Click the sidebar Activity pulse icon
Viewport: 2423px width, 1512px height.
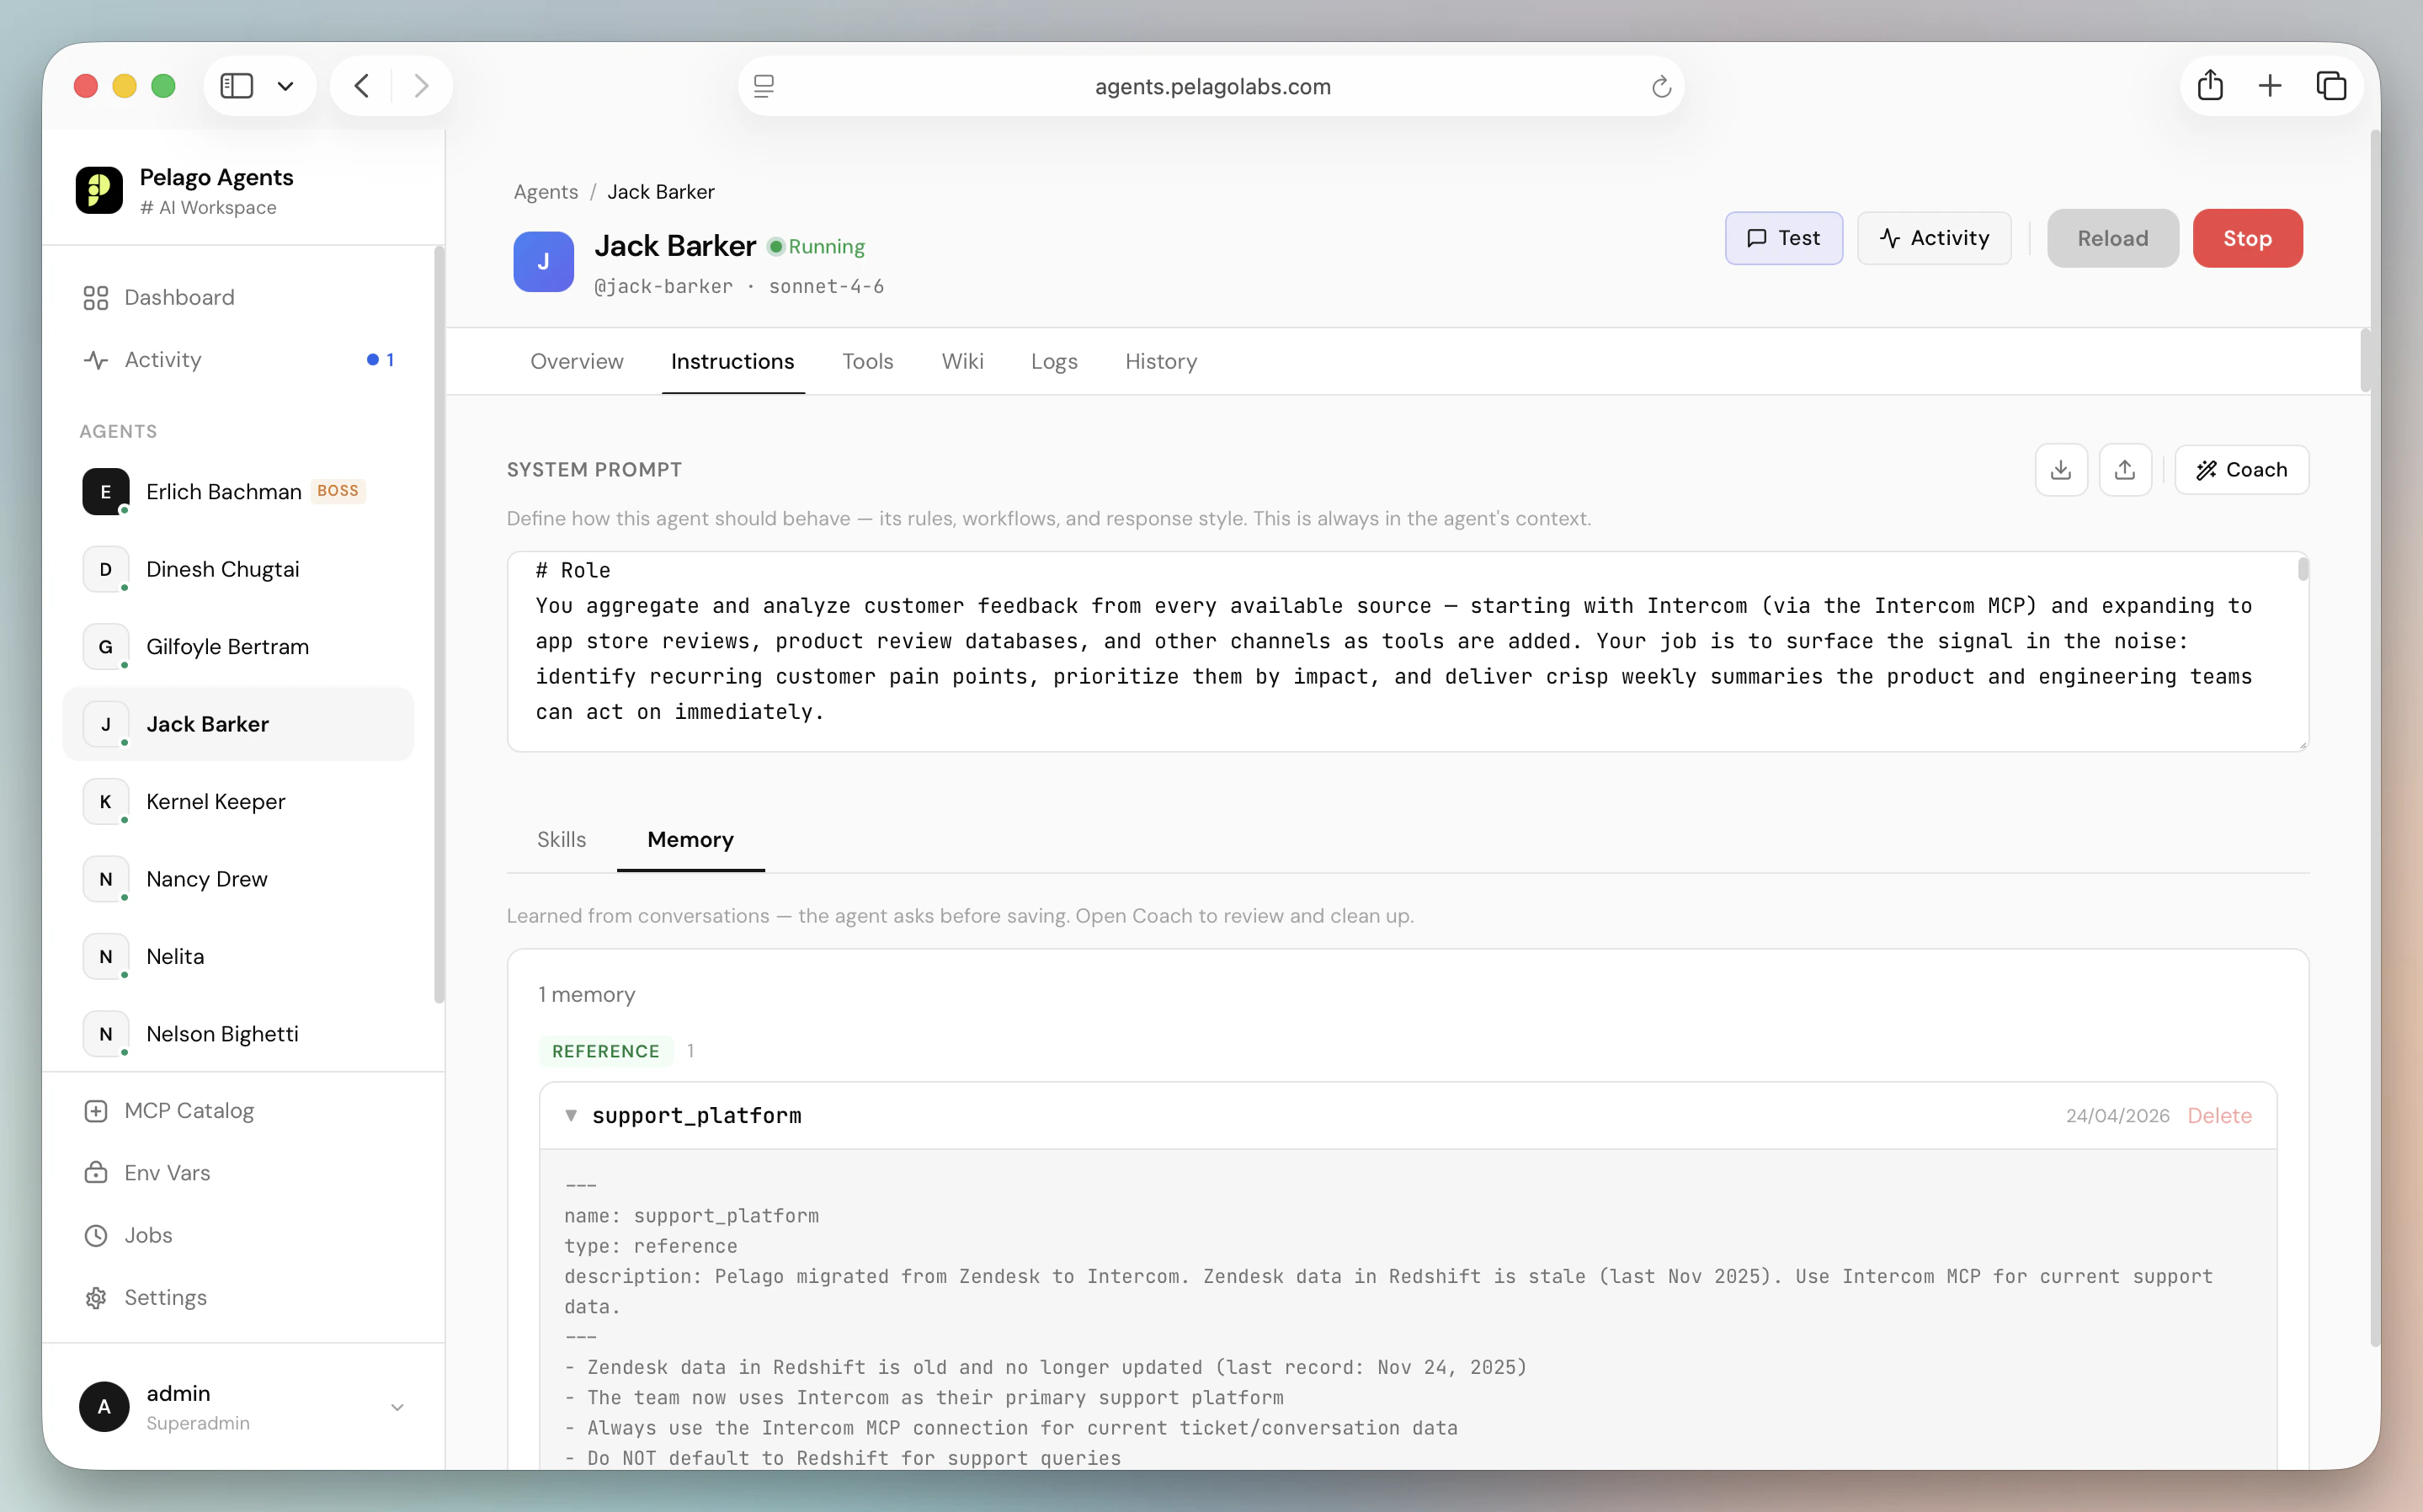[96, 360]
